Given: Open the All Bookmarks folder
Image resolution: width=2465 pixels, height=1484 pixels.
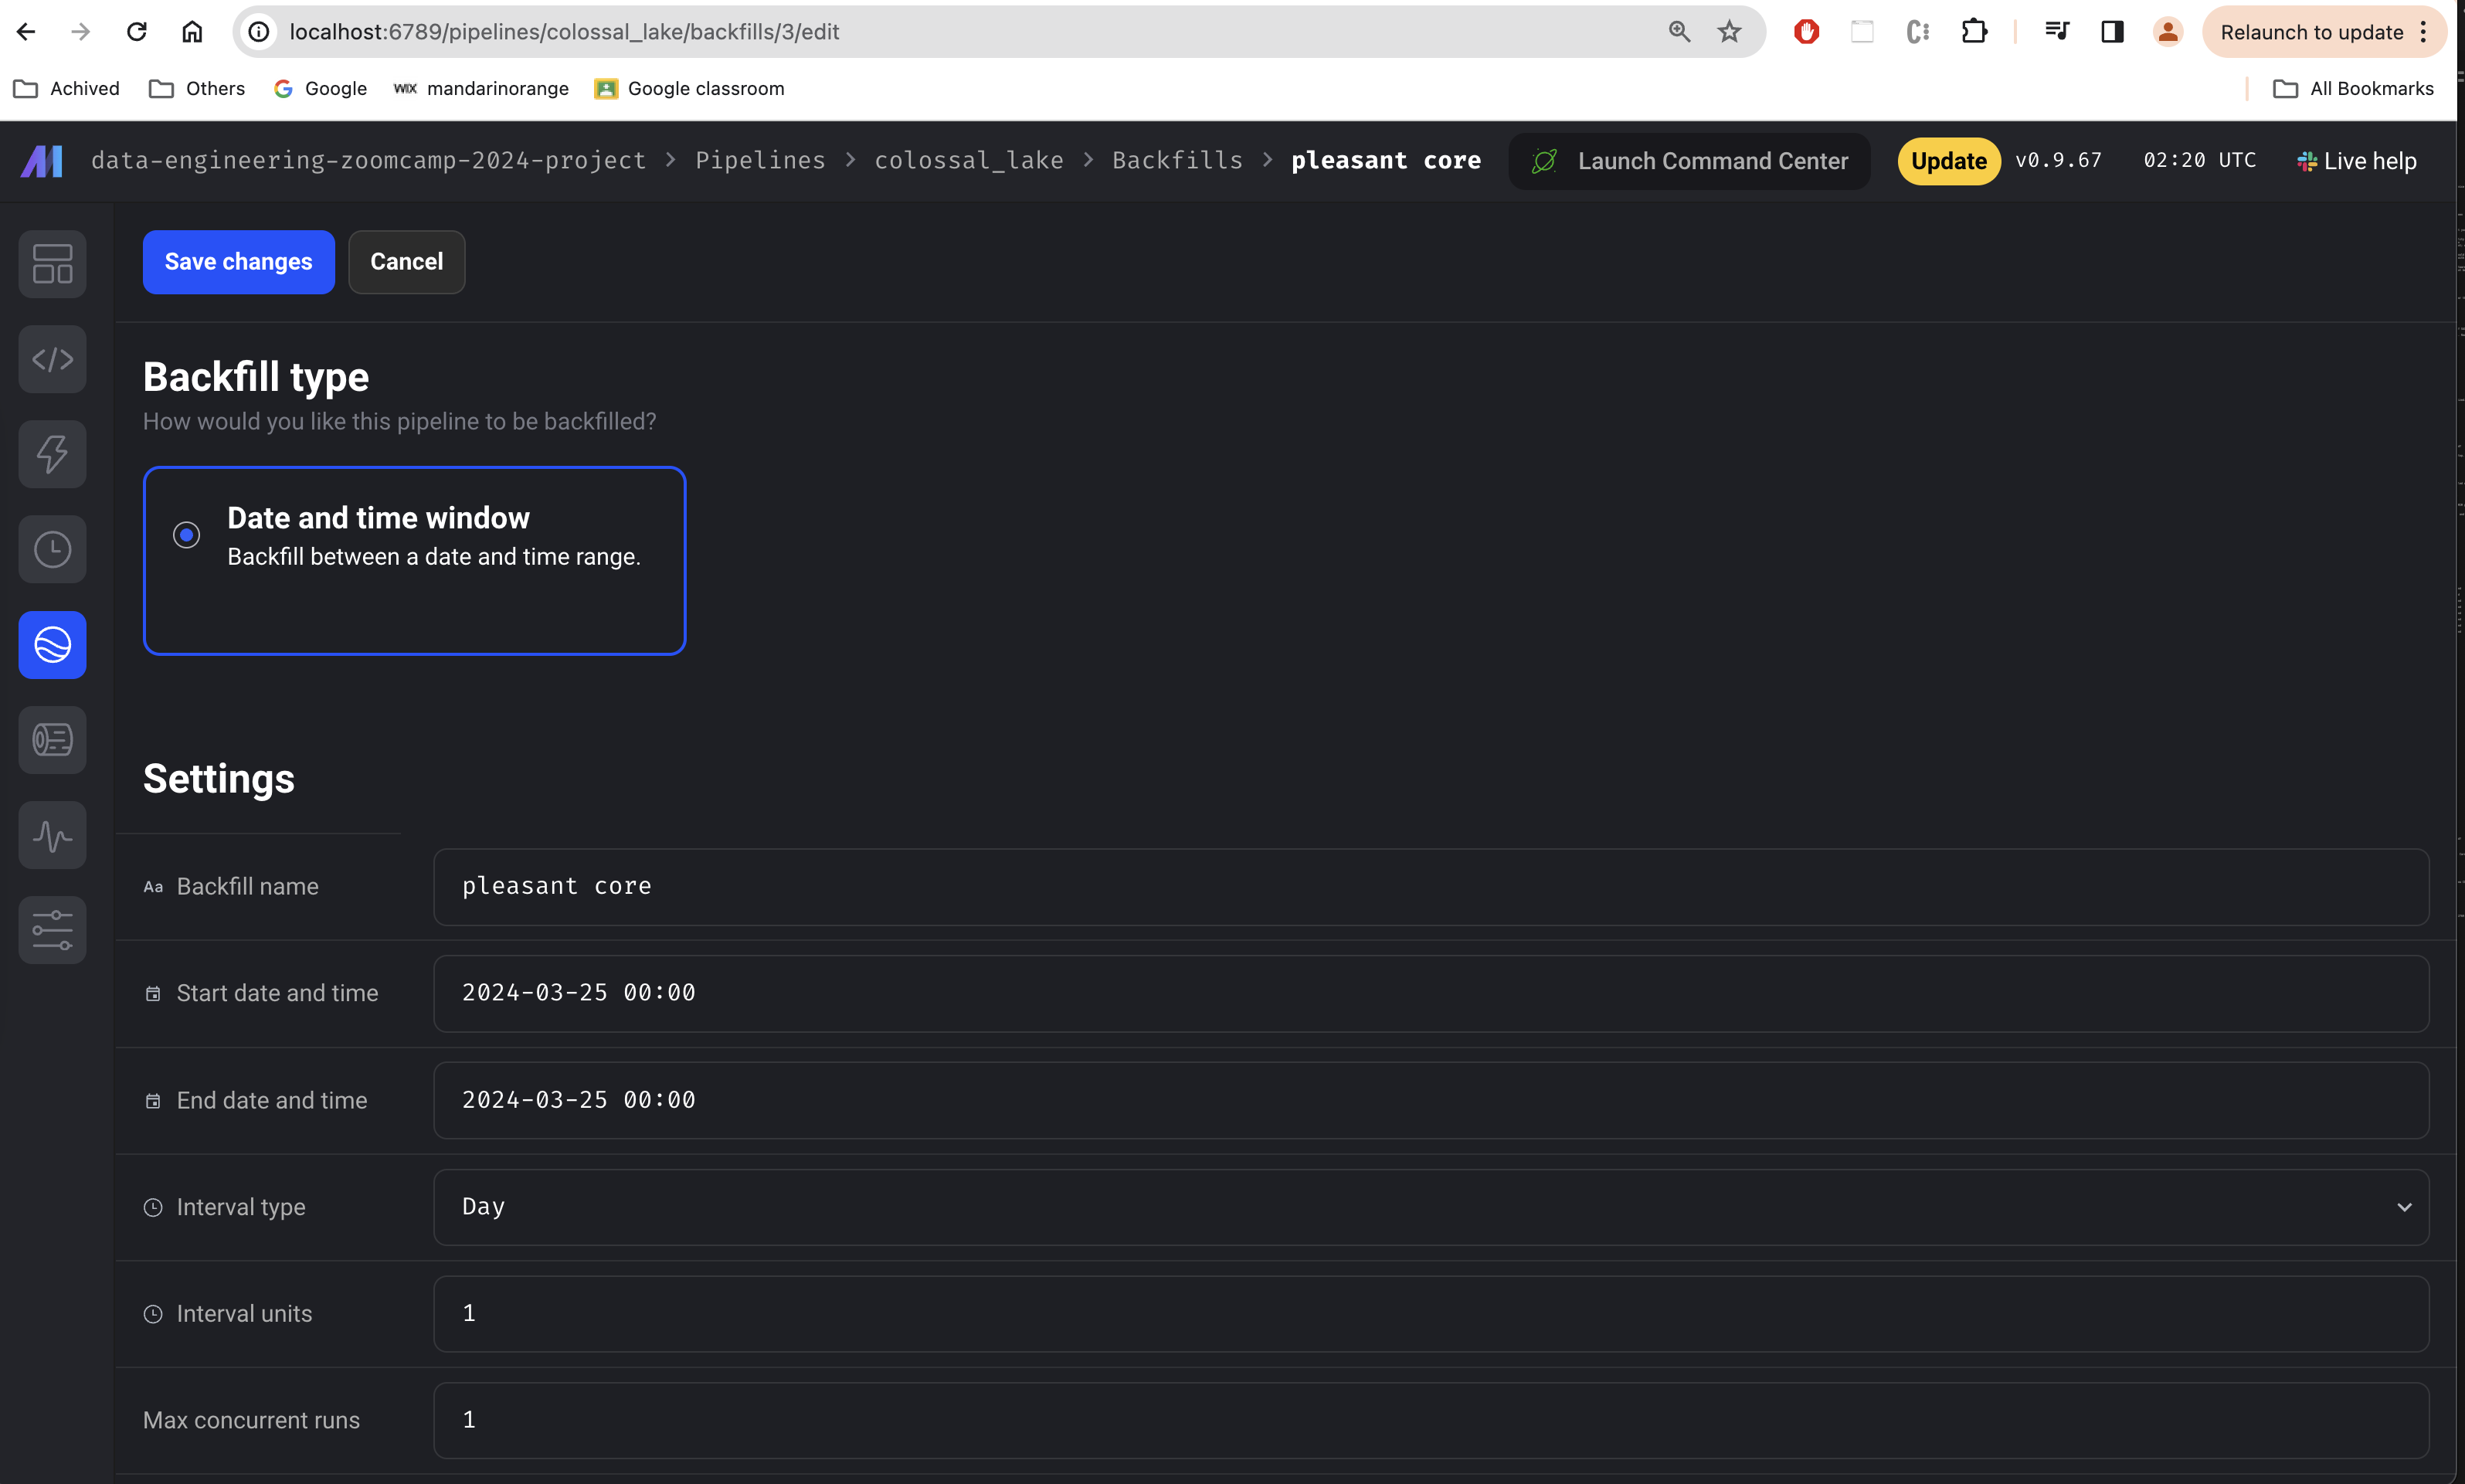Looking at the screenshot, I should (2354, 89).
